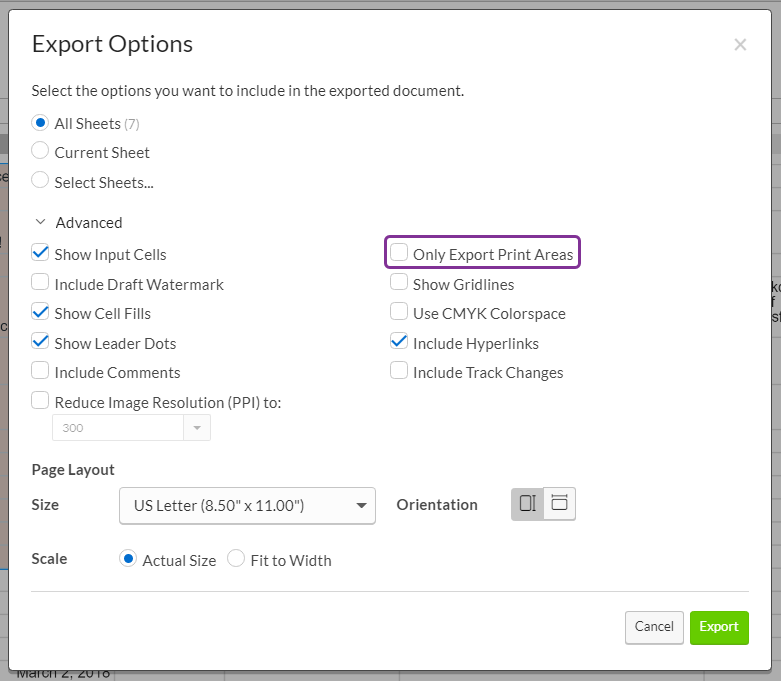Enable Use CMYK Colorspace
781x681 pixels.
tap(399, 312)
